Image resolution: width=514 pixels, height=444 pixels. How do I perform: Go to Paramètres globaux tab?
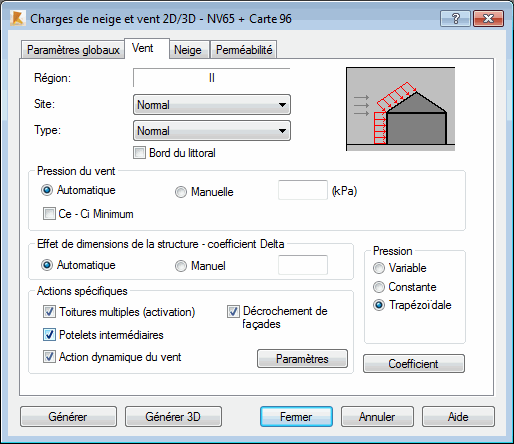click(x=73, y=50)
